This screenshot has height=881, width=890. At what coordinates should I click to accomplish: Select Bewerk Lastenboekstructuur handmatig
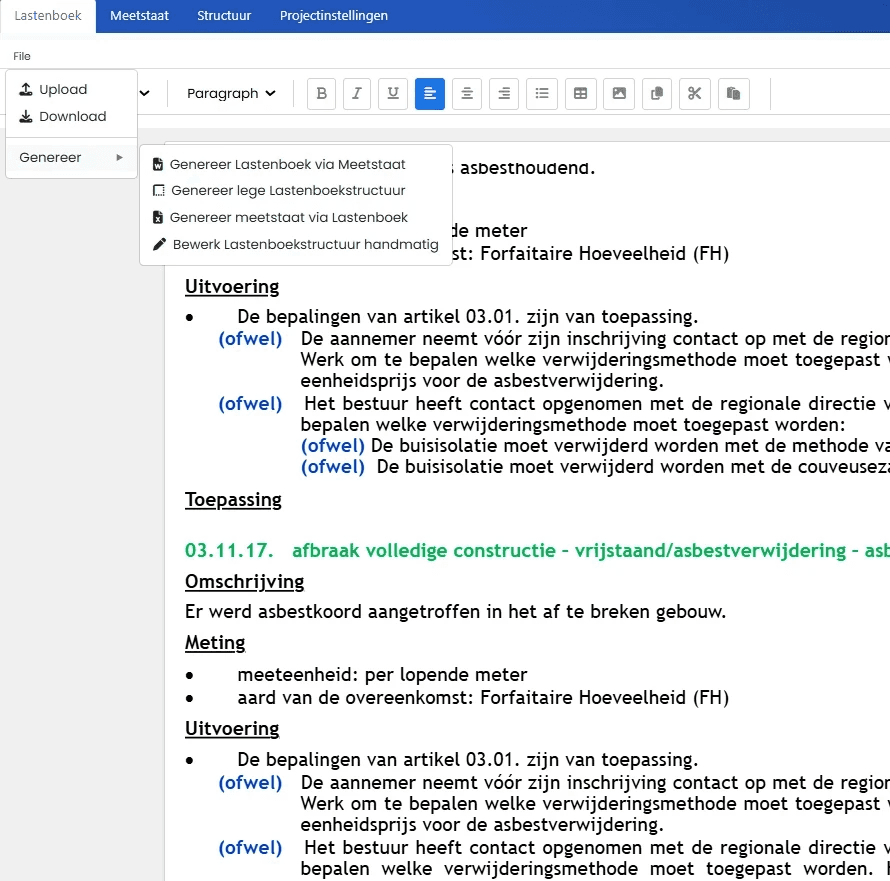pyautogui.click(x=296, y=244)
